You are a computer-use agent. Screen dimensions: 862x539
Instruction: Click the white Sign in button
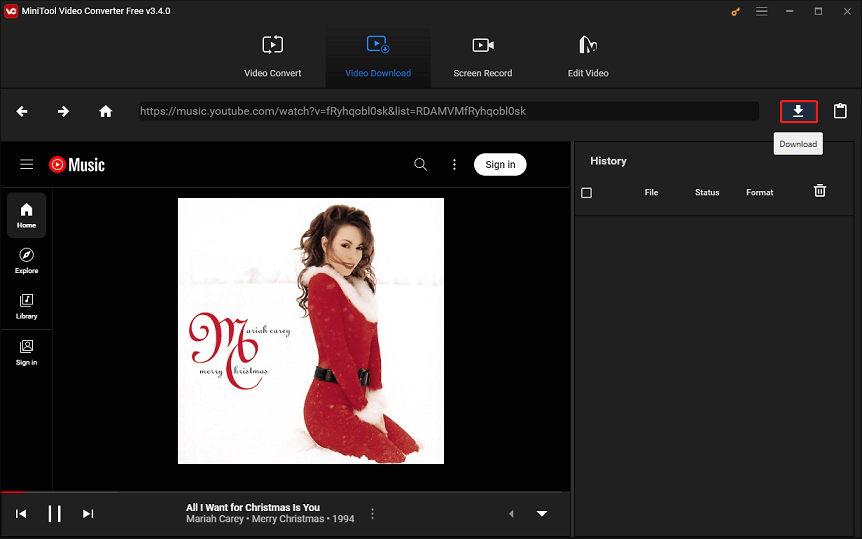(500, 164)
